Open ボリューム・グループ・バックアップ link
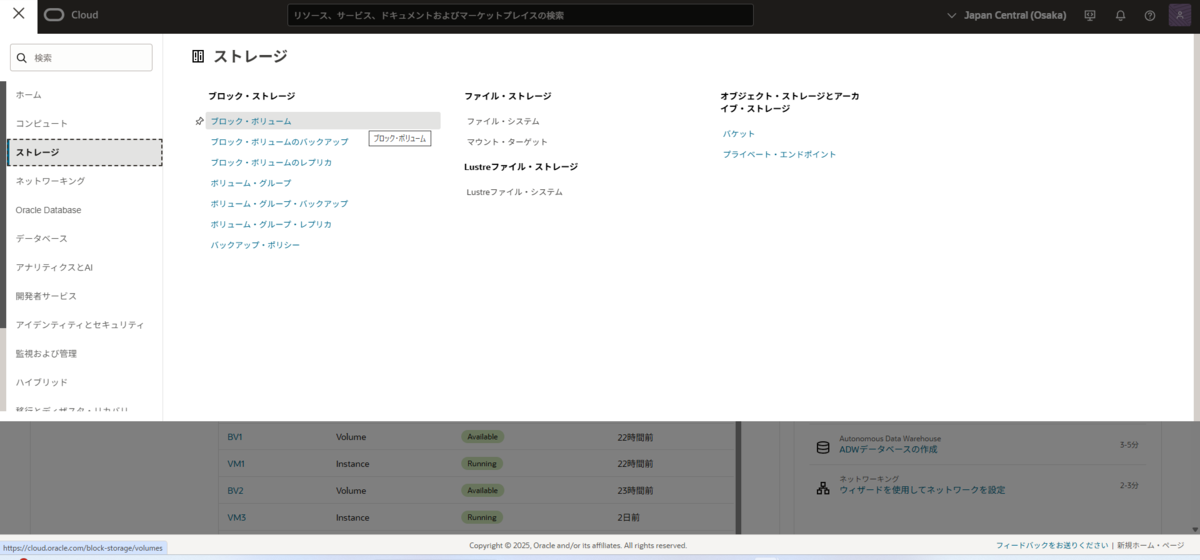 279,204
